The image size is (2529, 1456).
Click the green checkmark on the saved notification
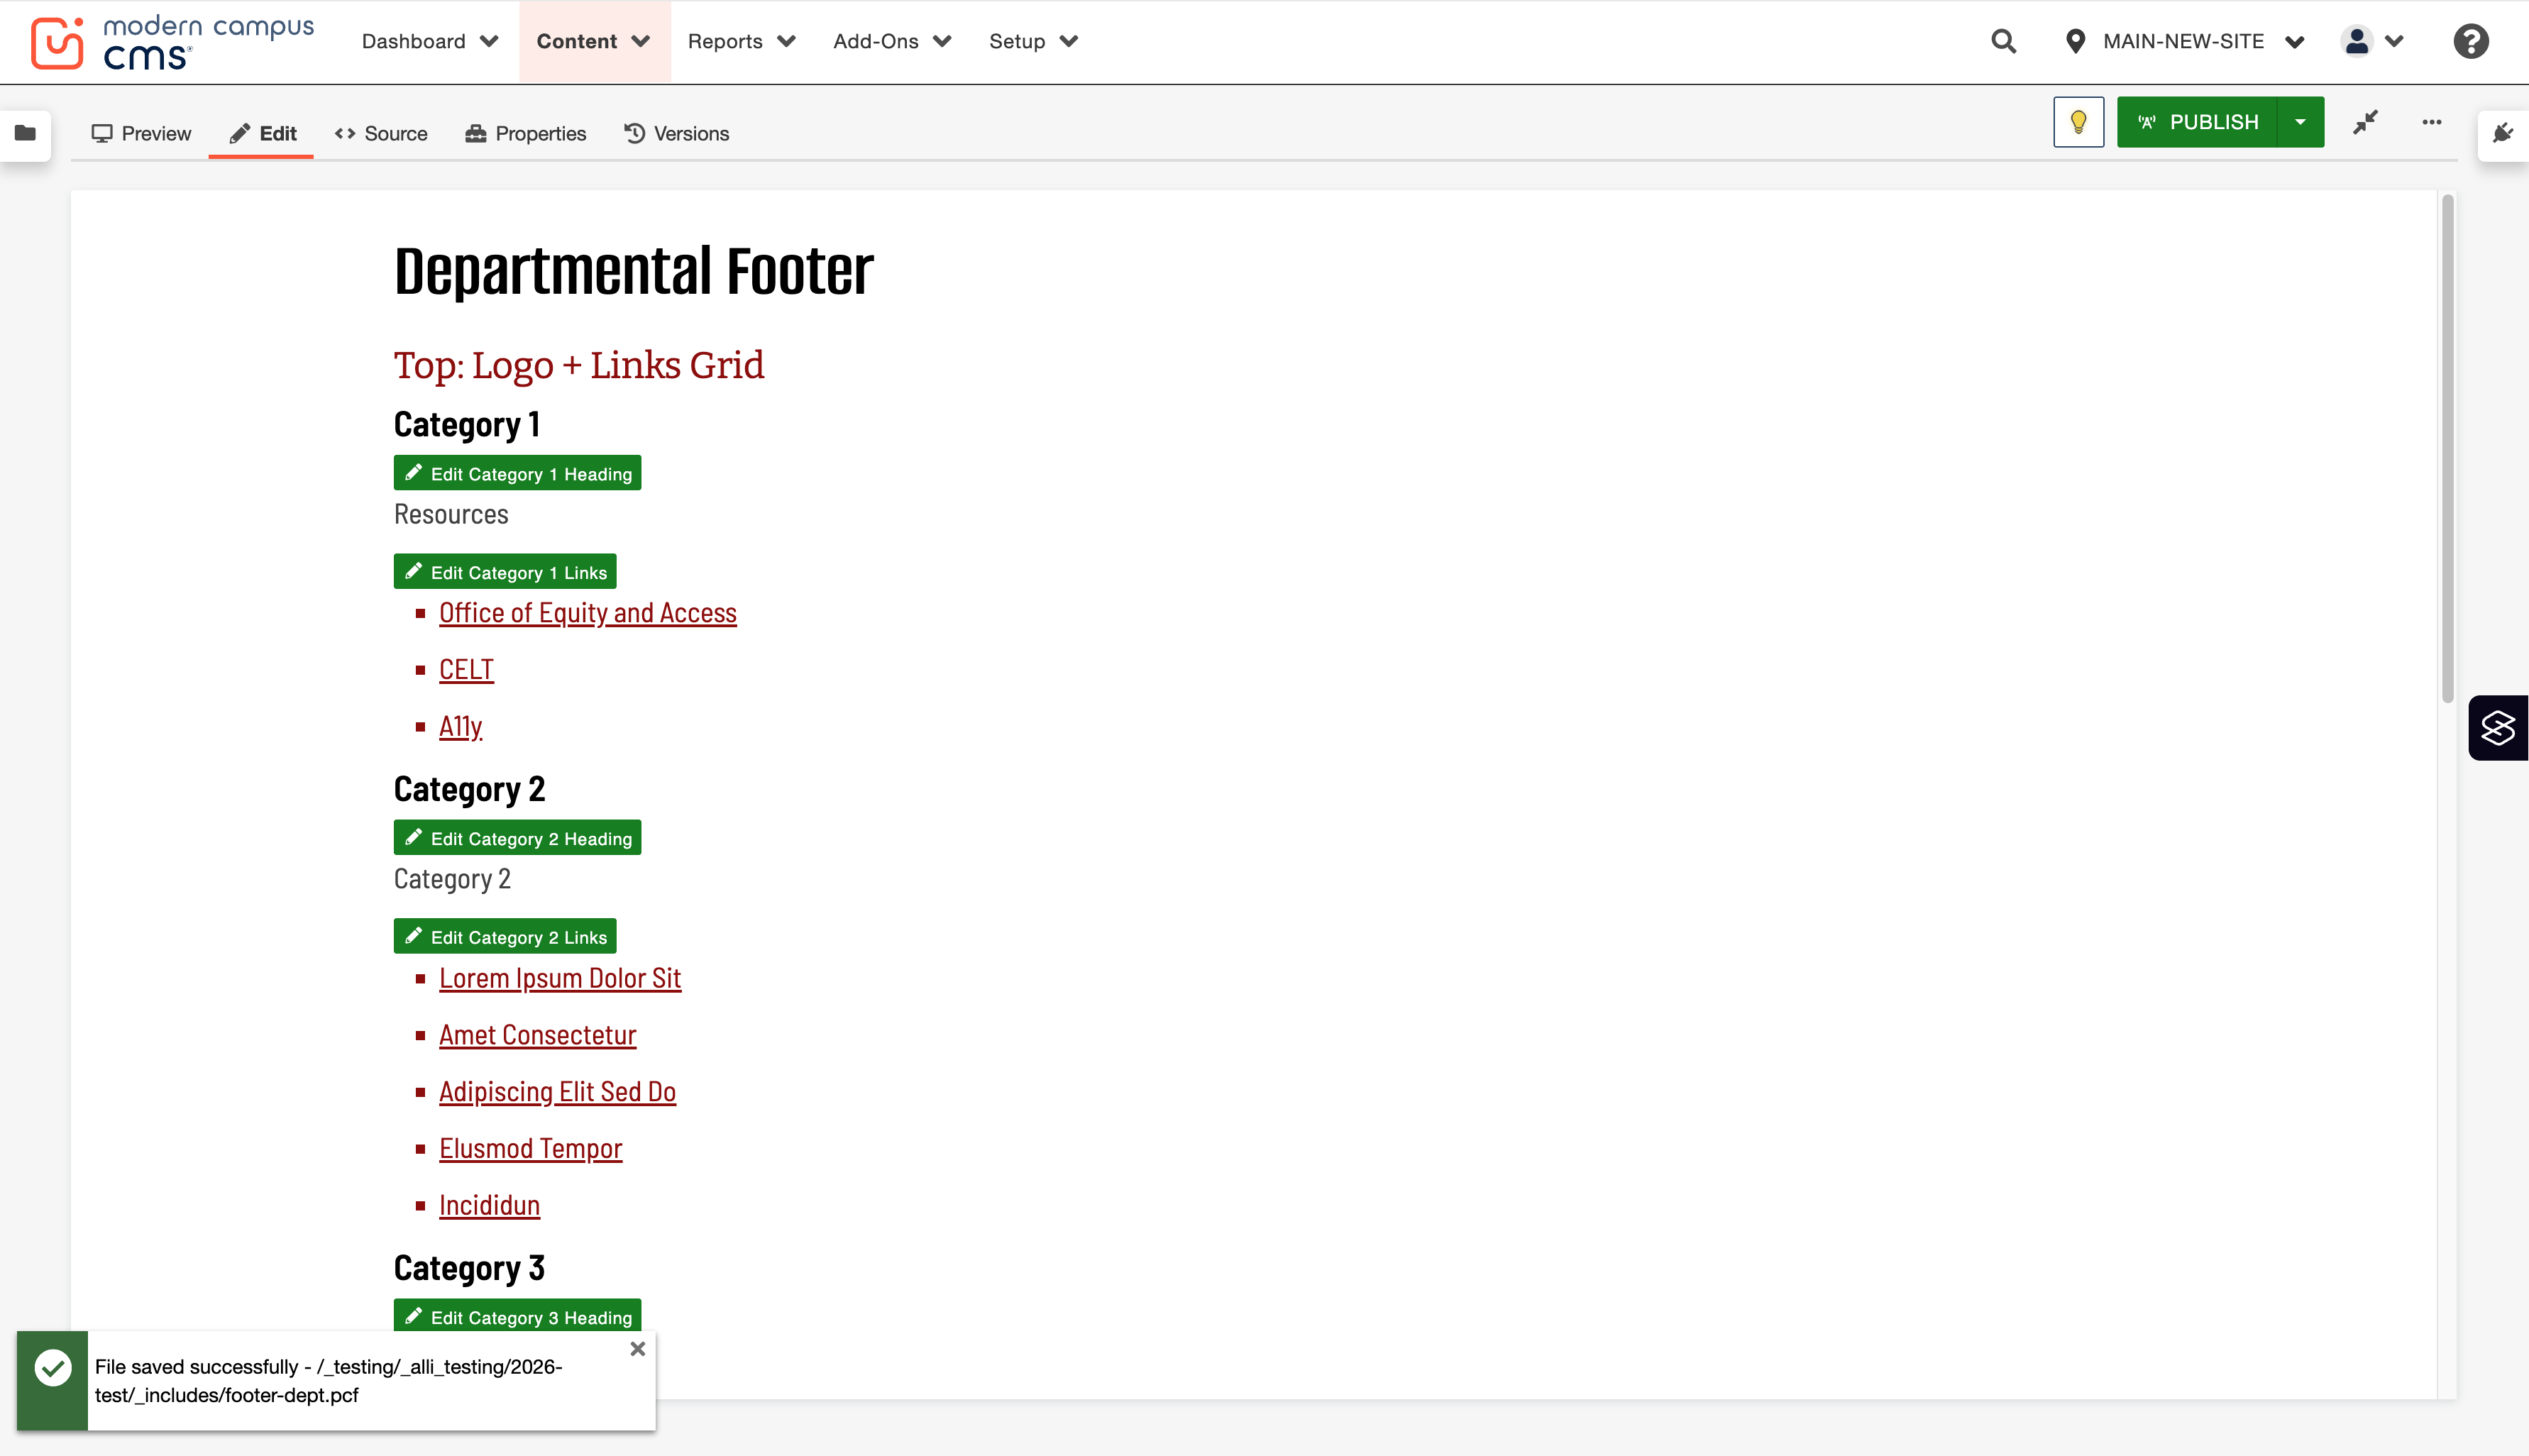point(52,1368)
